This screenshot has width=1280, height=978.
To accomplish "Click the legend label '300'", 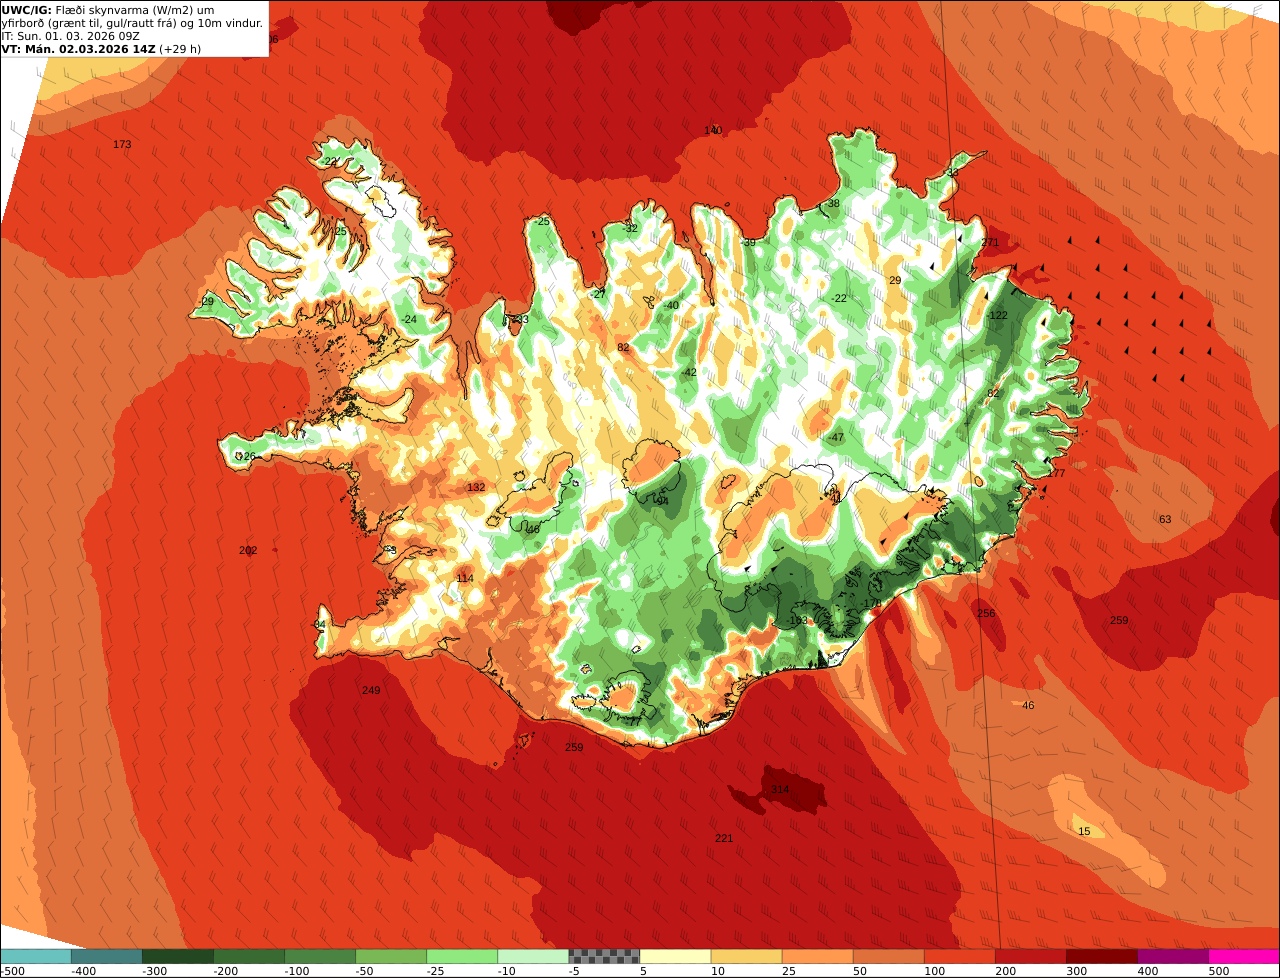I will point(1076,971).
